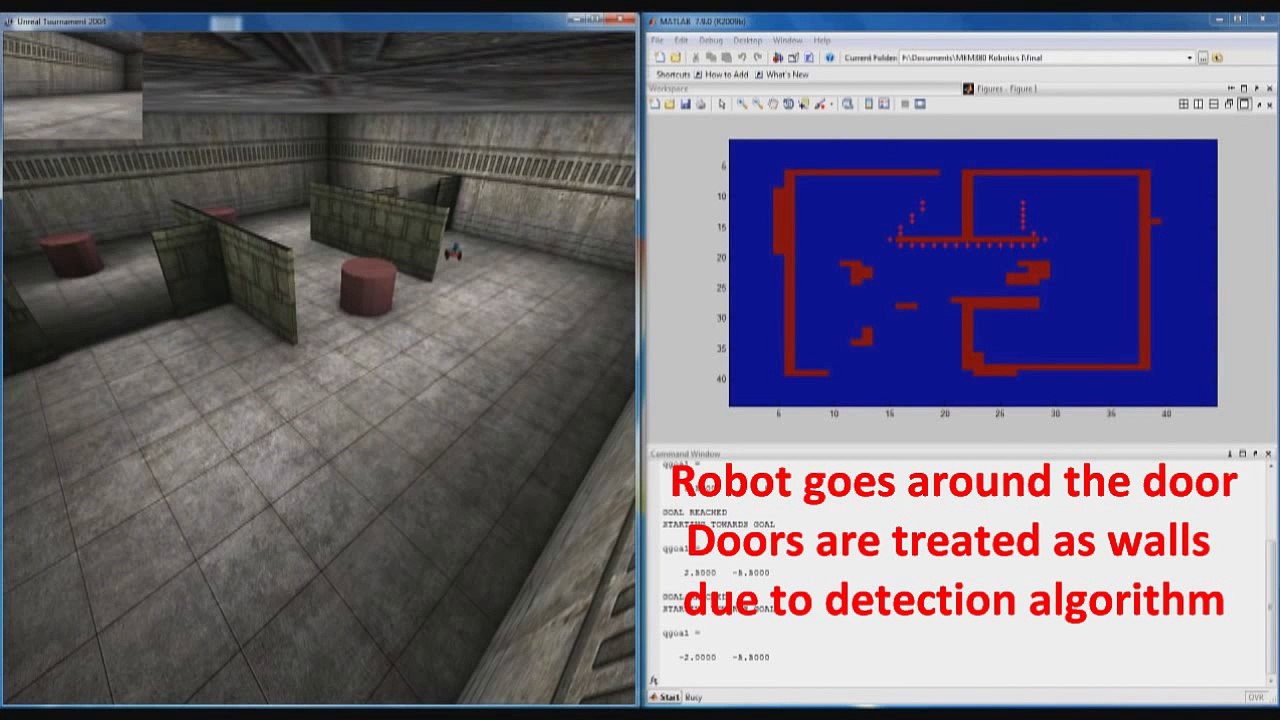Click the OVR indicator in status bar
Image resolution: width=1280 pixels, height=720 pixels.
click(x=1257, y=697)
